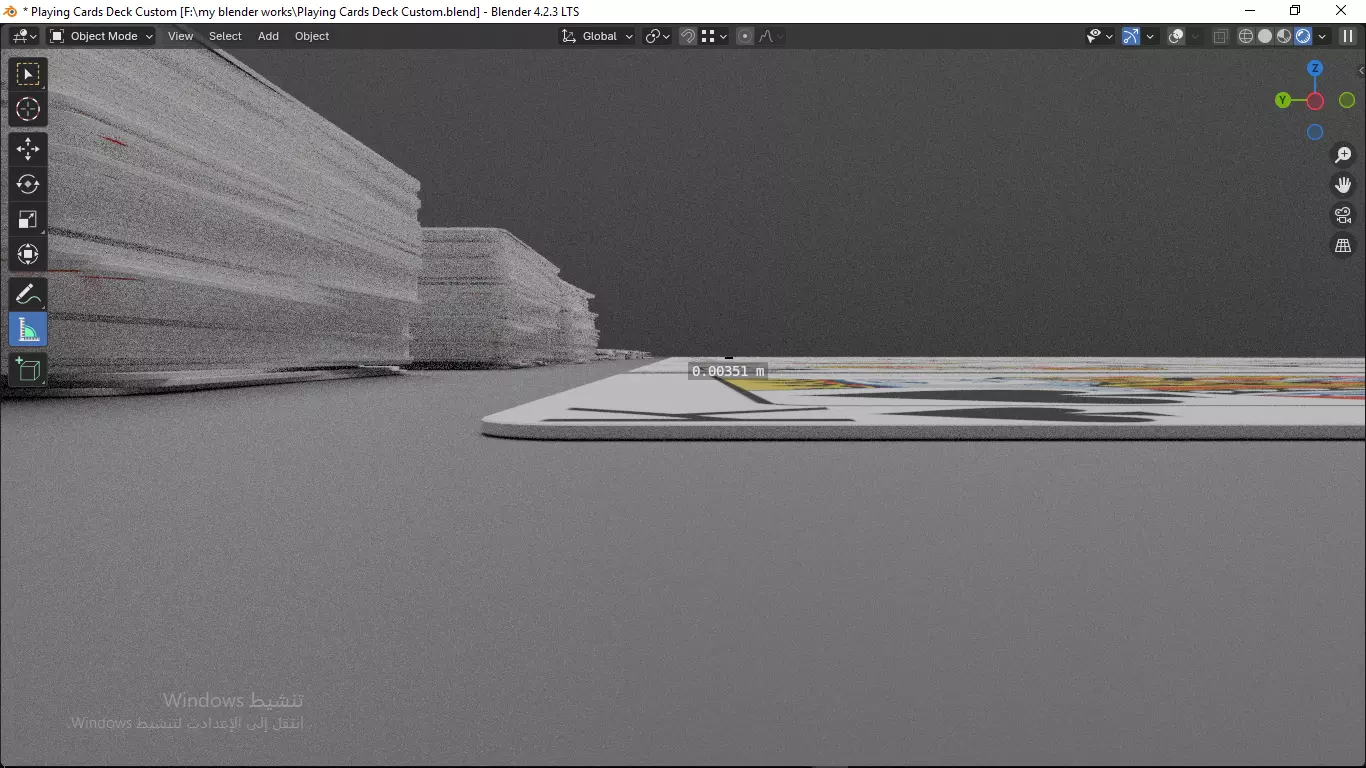Switch to Wireframe viewport shading
This screenshot has height=768, width=1366.
click(x=1246, y=36)
